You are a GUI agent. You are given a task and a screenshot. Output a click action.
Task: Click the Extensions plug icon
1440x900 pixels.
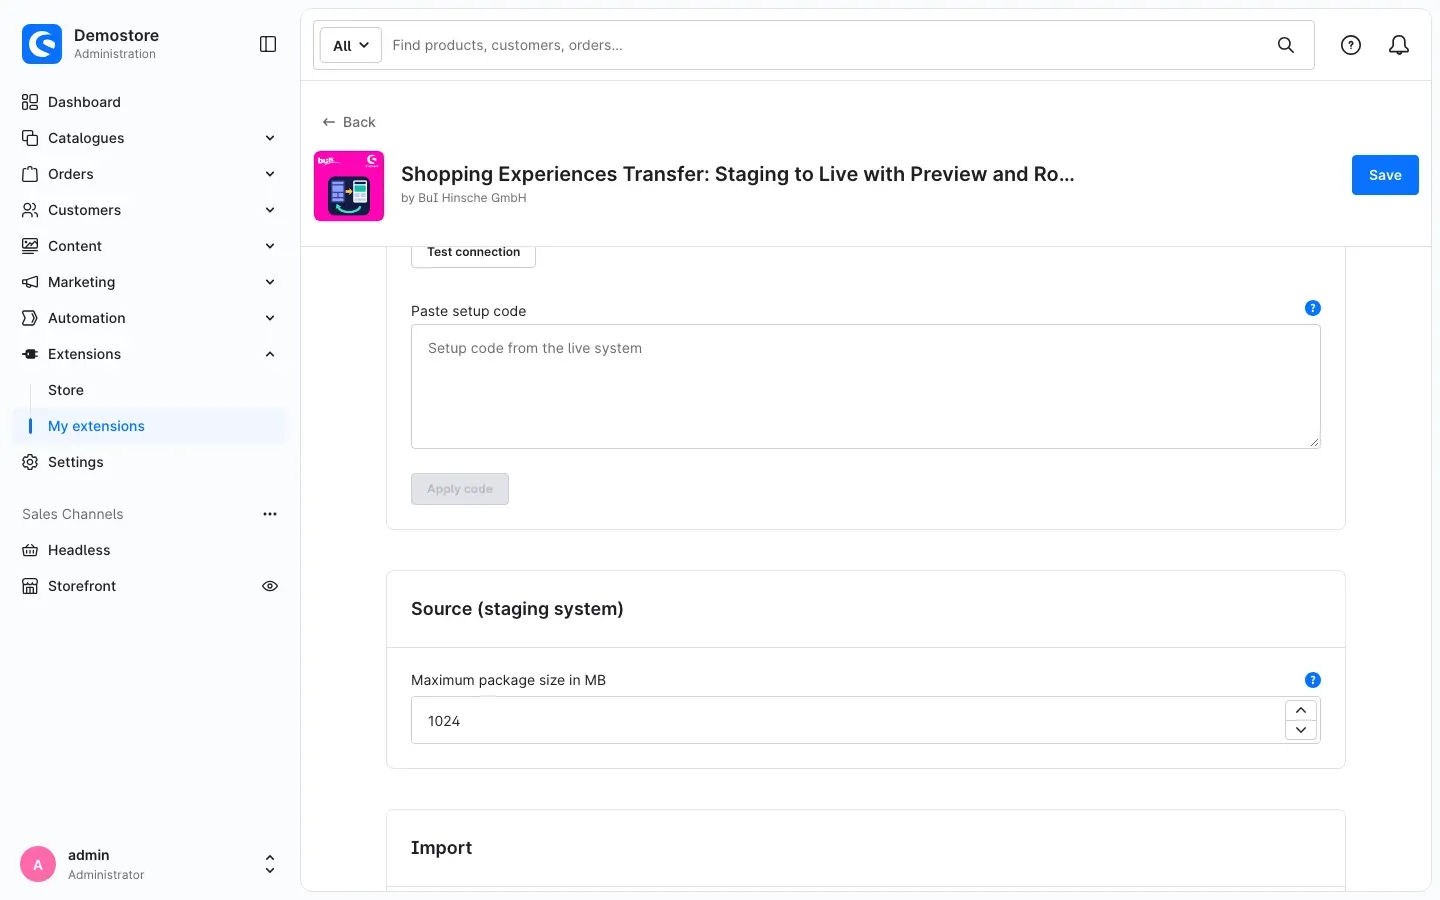coord(30,354)
